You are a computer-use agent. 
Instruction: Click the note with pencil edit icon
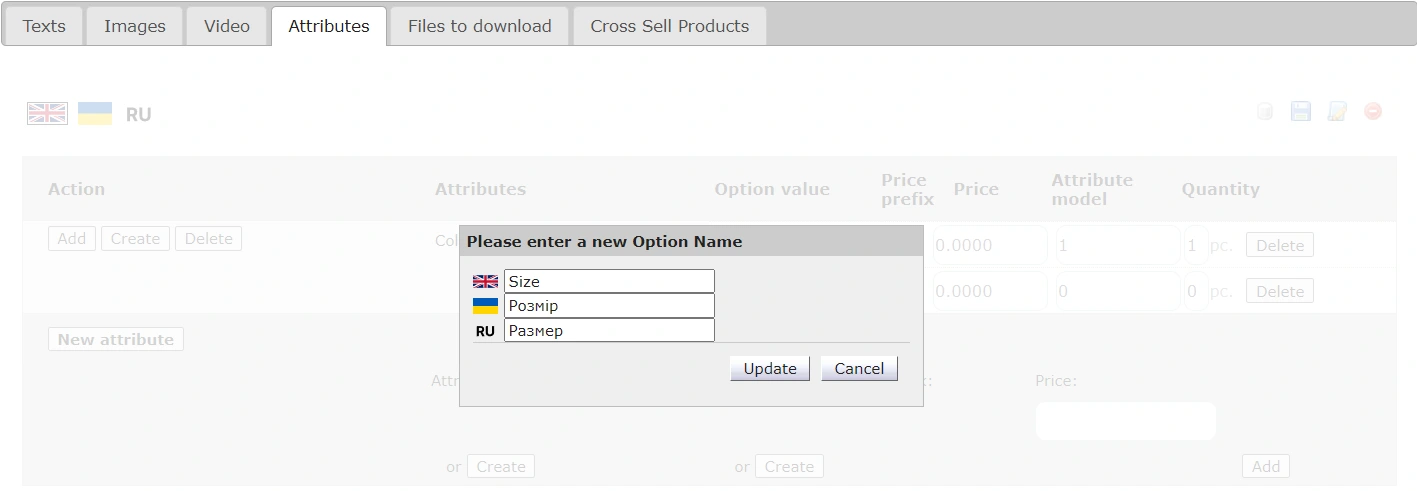pos(1337,112)
